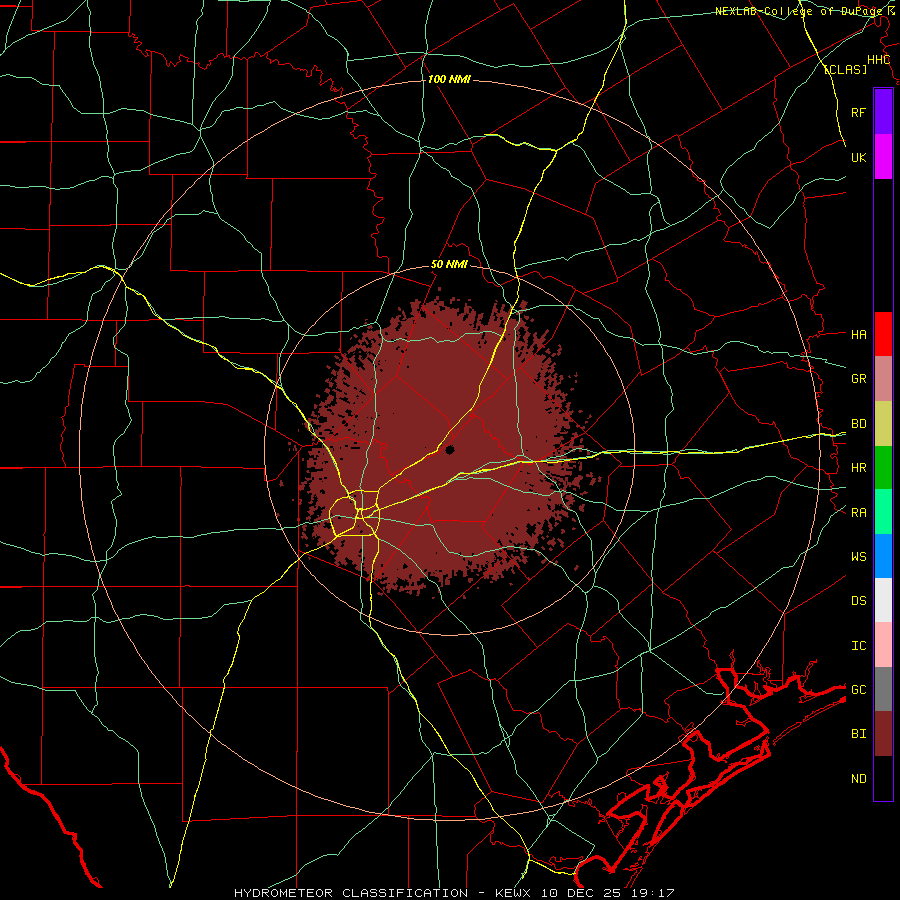The height and width of the screenshot is (900, 900).
Task: Click the "BD" legend label
Action: tap(858, 424)
